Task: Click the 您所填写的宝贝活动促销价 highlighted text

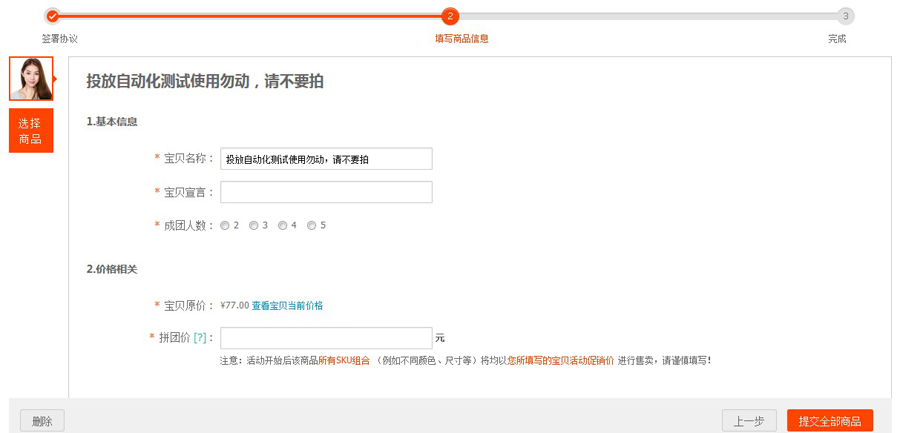Action: tap(561, 361)
